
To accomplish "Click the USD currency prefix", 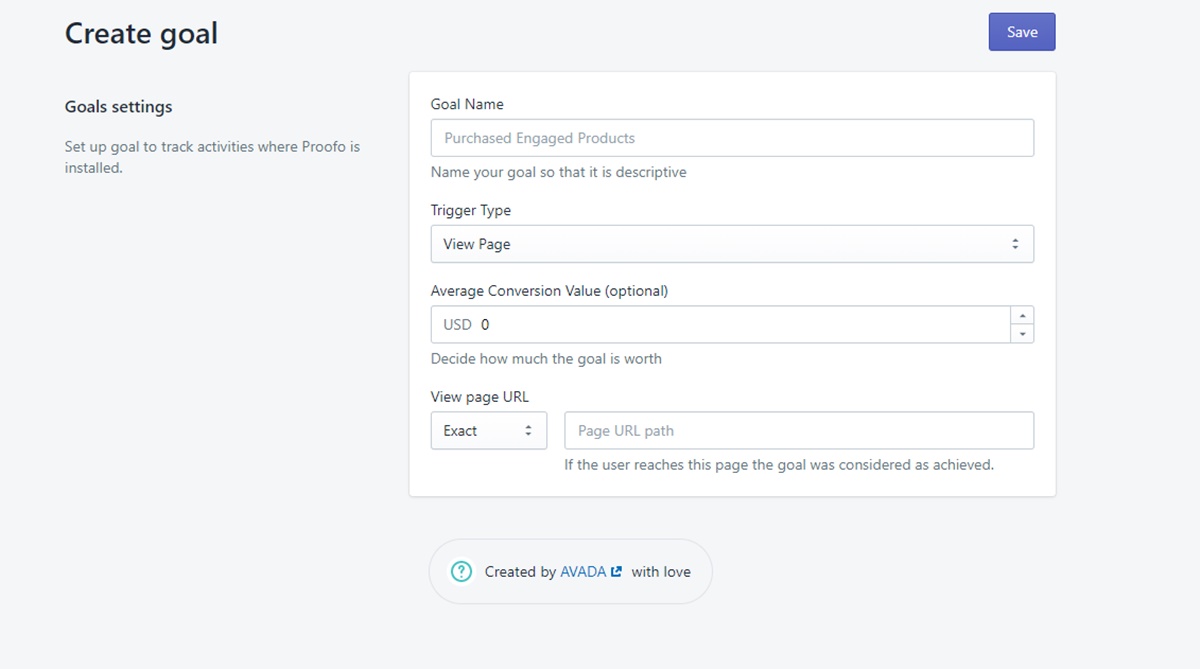I will (457, 325).
